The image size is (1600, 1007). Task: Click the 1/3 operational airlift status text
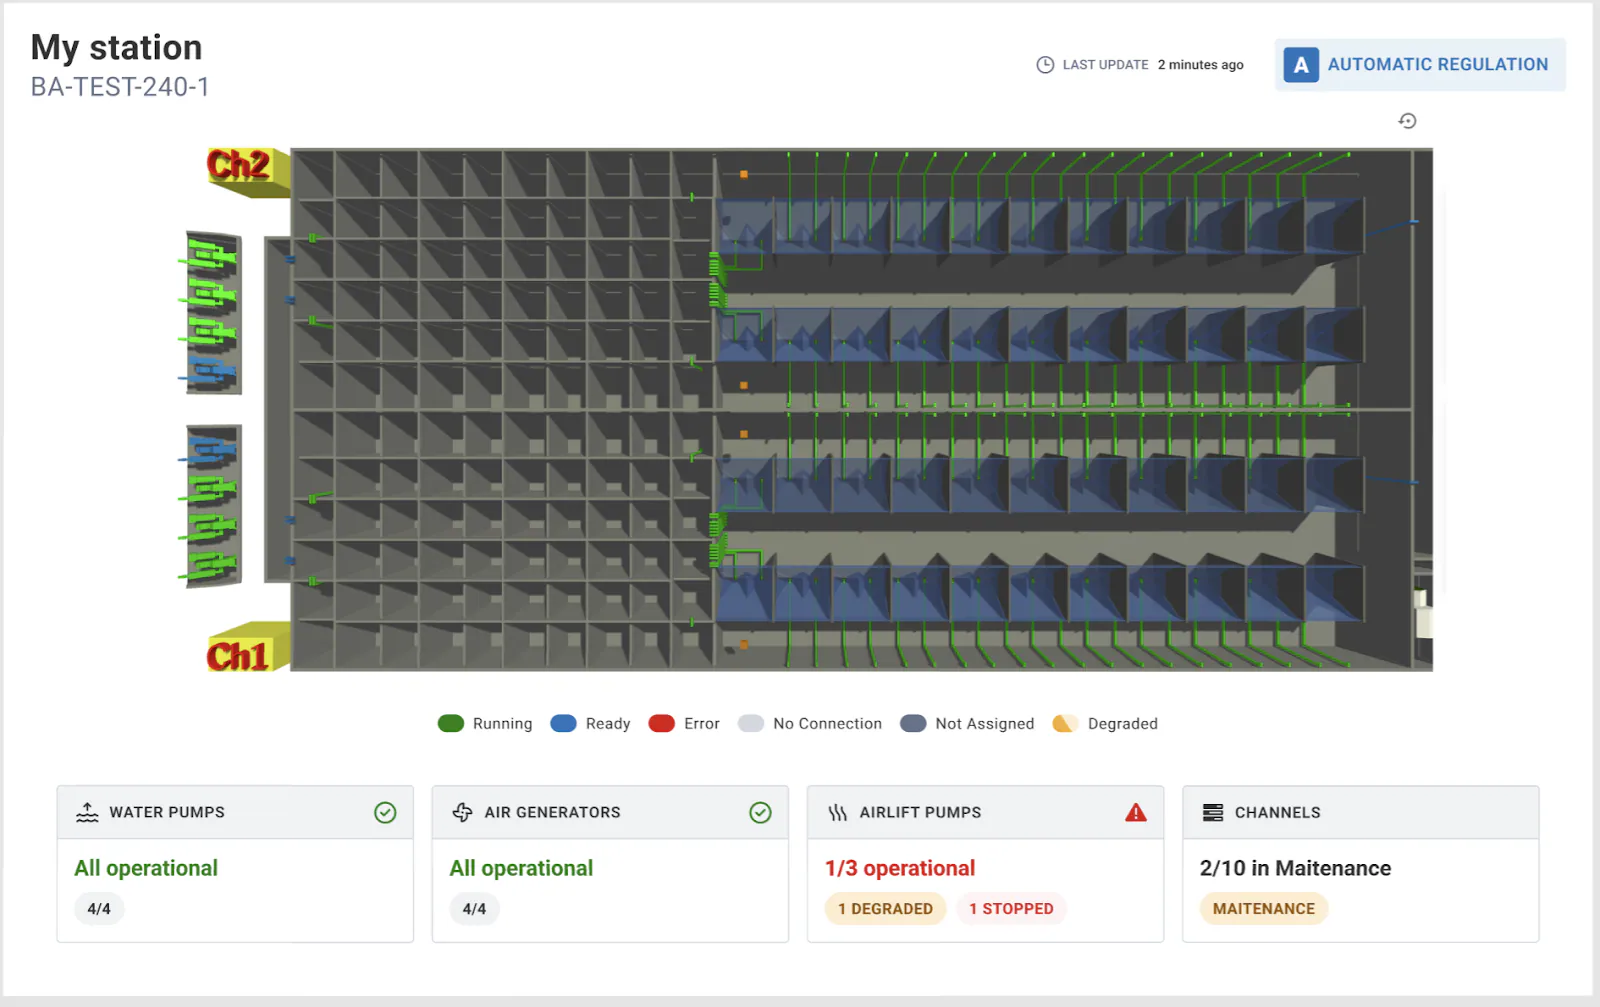click(899, 868)
